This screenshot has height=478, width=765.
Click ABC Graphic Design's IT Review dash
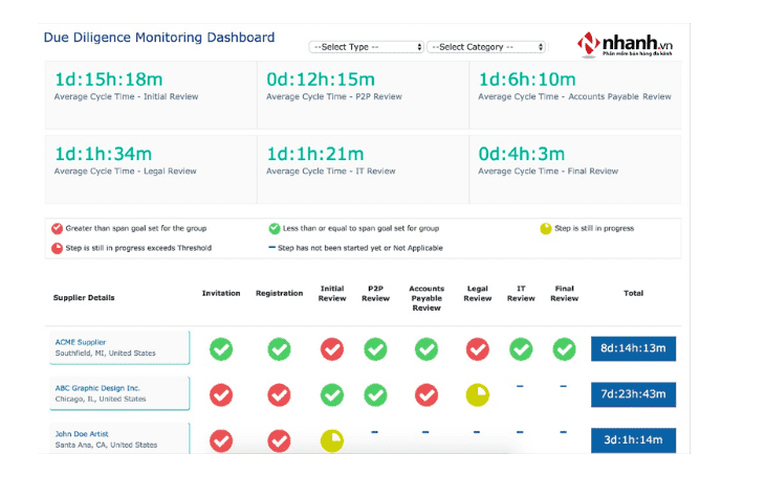point(520,386)
